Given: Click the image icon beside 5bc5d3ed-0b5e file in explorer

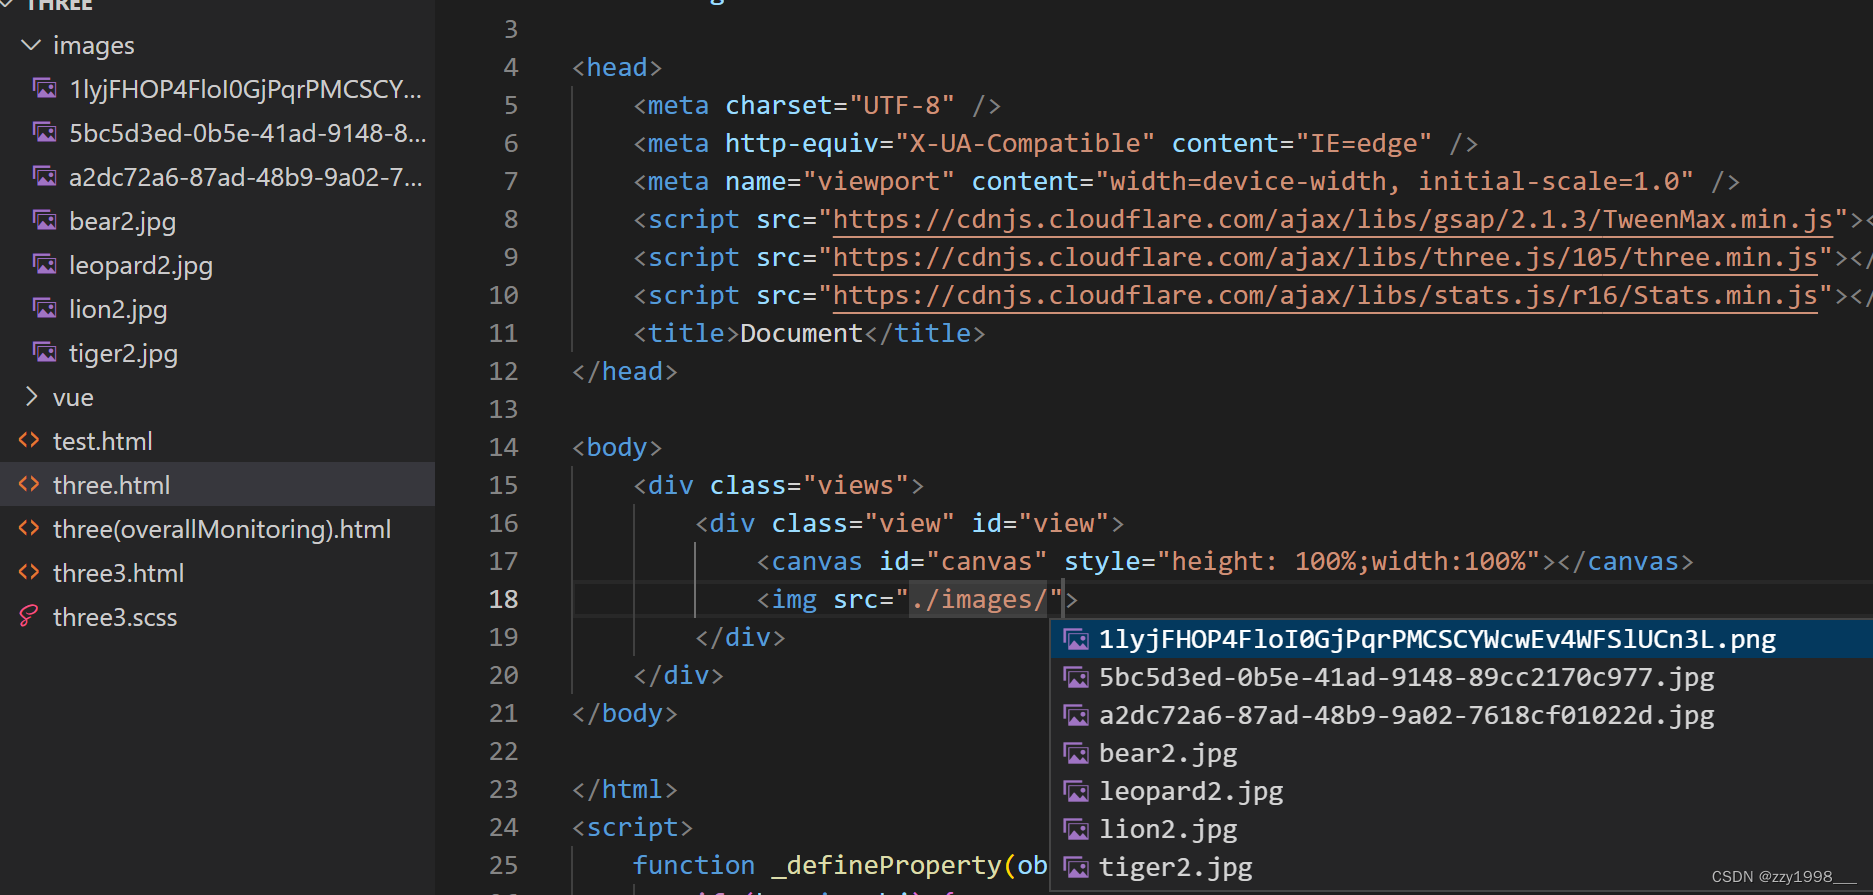Looking at the screenshot, I should [45, 133].
